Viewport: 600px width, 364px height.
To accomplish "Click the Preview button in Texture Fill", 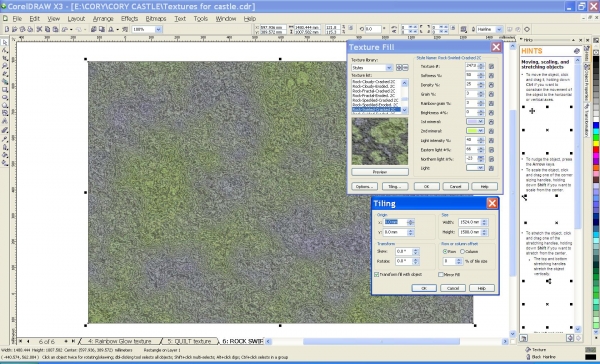I will (380, 172).
